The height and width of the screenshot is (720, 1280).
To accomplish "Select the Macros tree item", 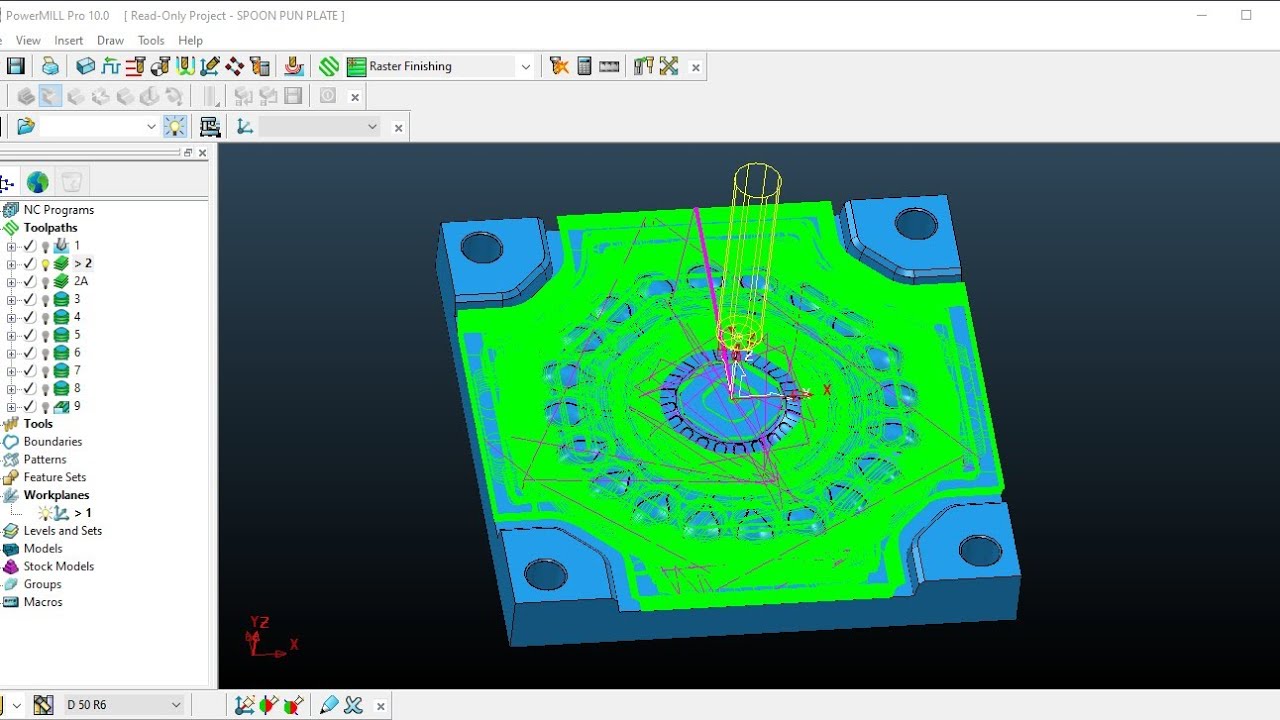I will pos(43,603).
